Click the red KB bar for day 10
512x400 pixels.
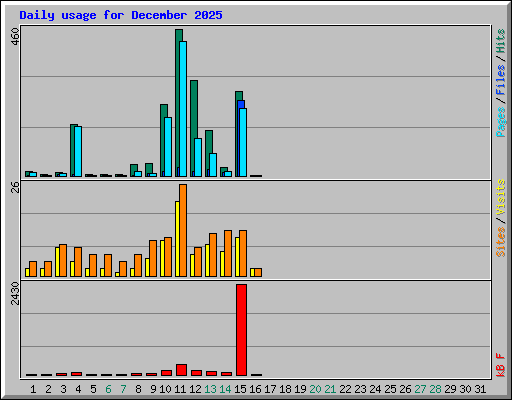[166, 373]
